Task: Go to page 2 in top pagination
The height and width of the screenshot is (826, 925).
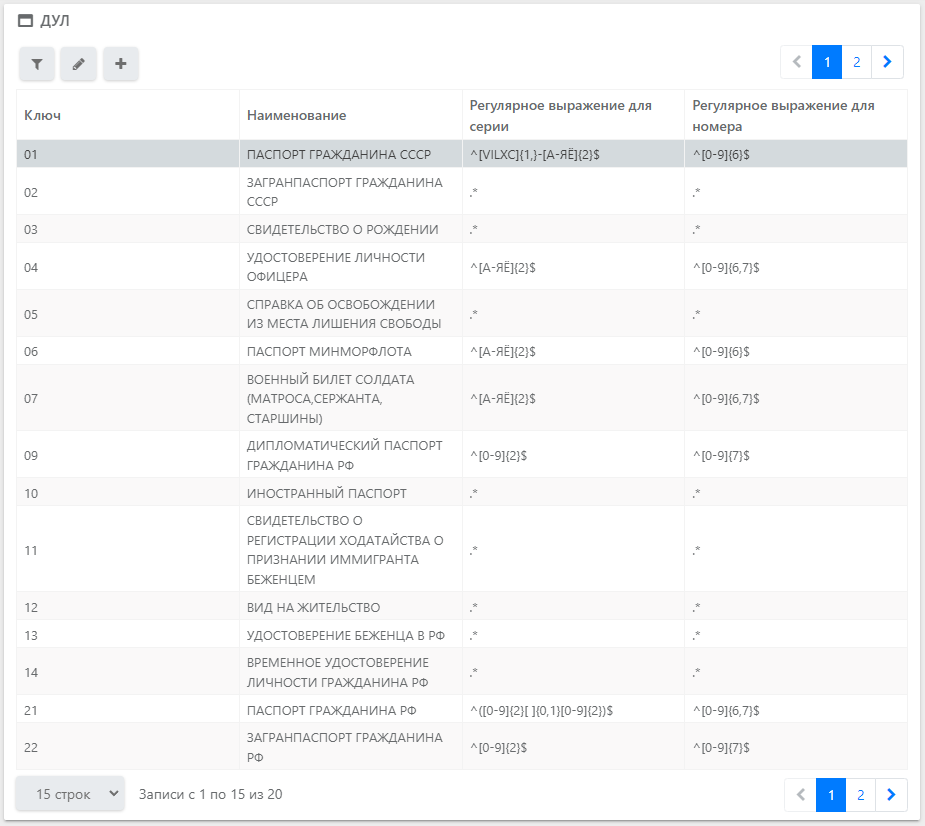Action: pos(856,62)
